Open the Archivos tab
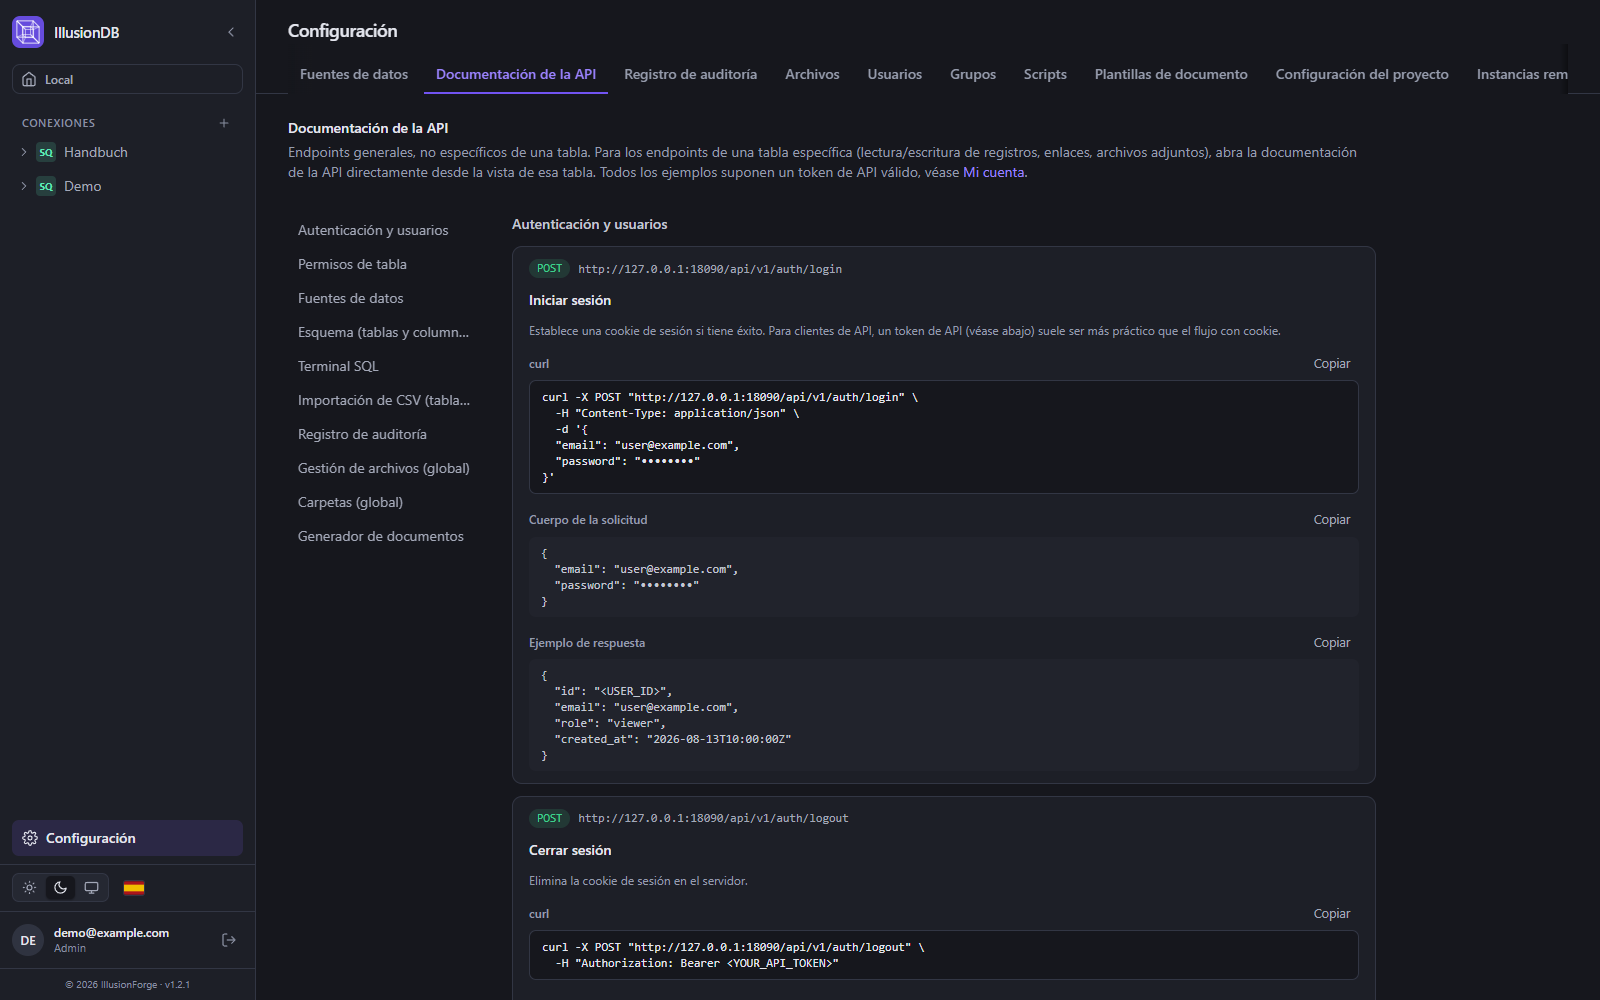Image resolution: width=1600 pixels, height=1000 pixels. click(x=812, y=74)
